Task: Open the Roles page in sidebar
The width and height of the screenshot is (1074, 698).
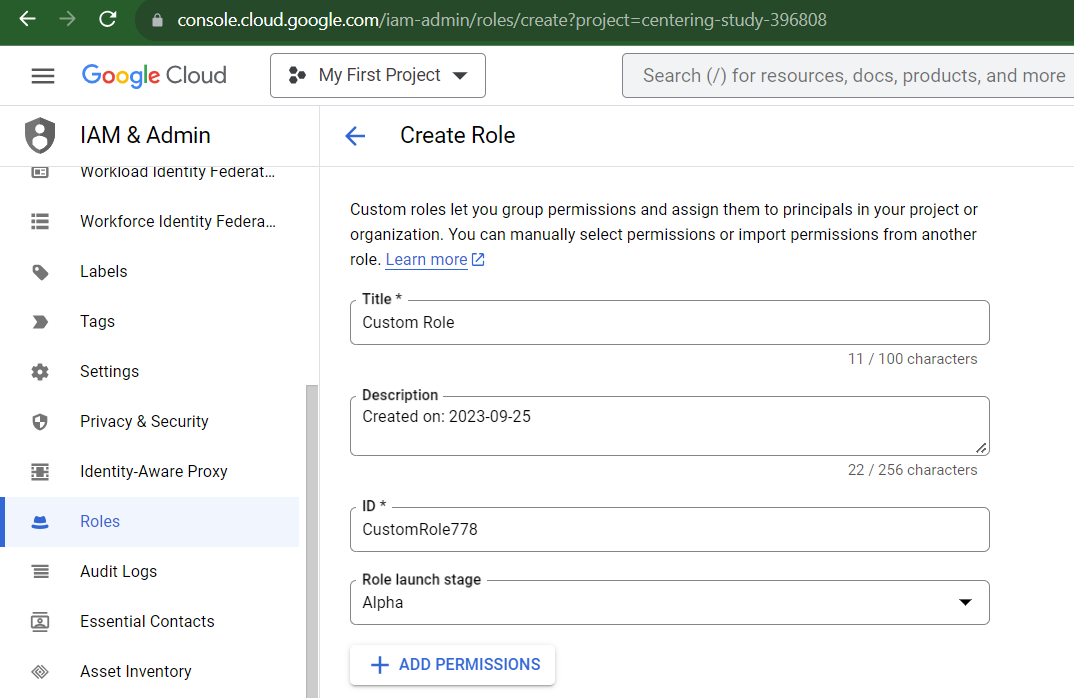Action: tap(100, 522)
